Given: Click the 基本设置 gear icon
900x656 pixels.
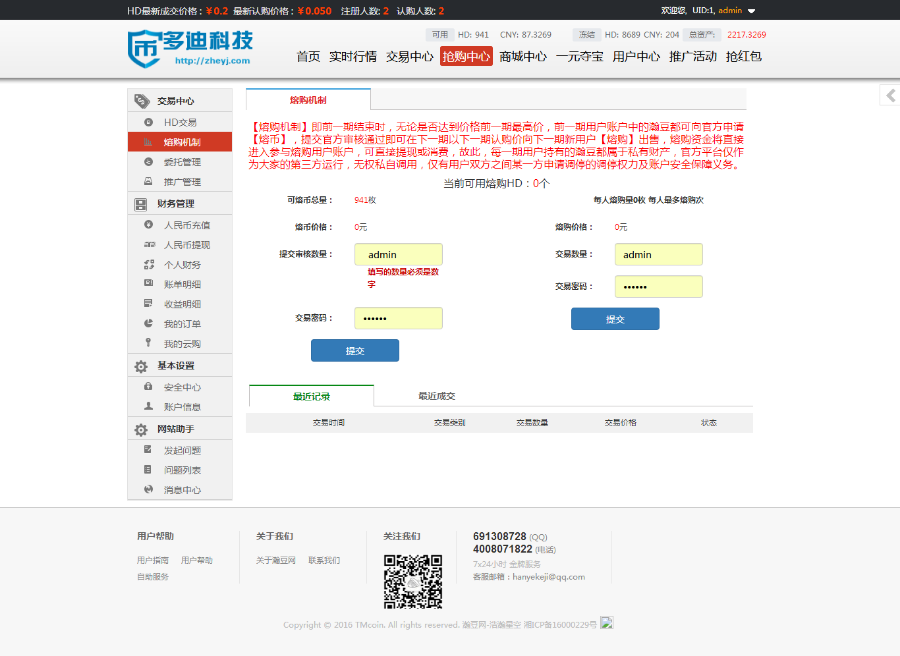Looking at the screenshot, I should (x=141, y=366).
